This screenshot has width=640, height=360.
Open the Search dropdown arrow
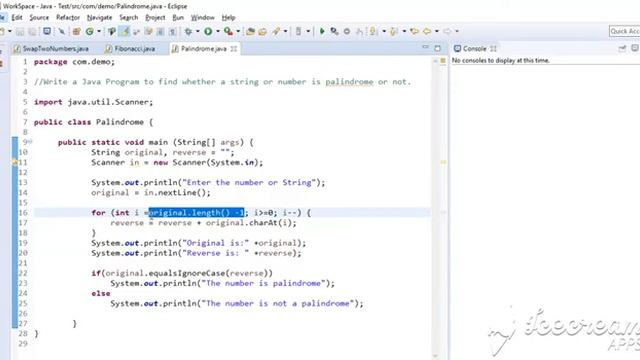coord(285,31)
